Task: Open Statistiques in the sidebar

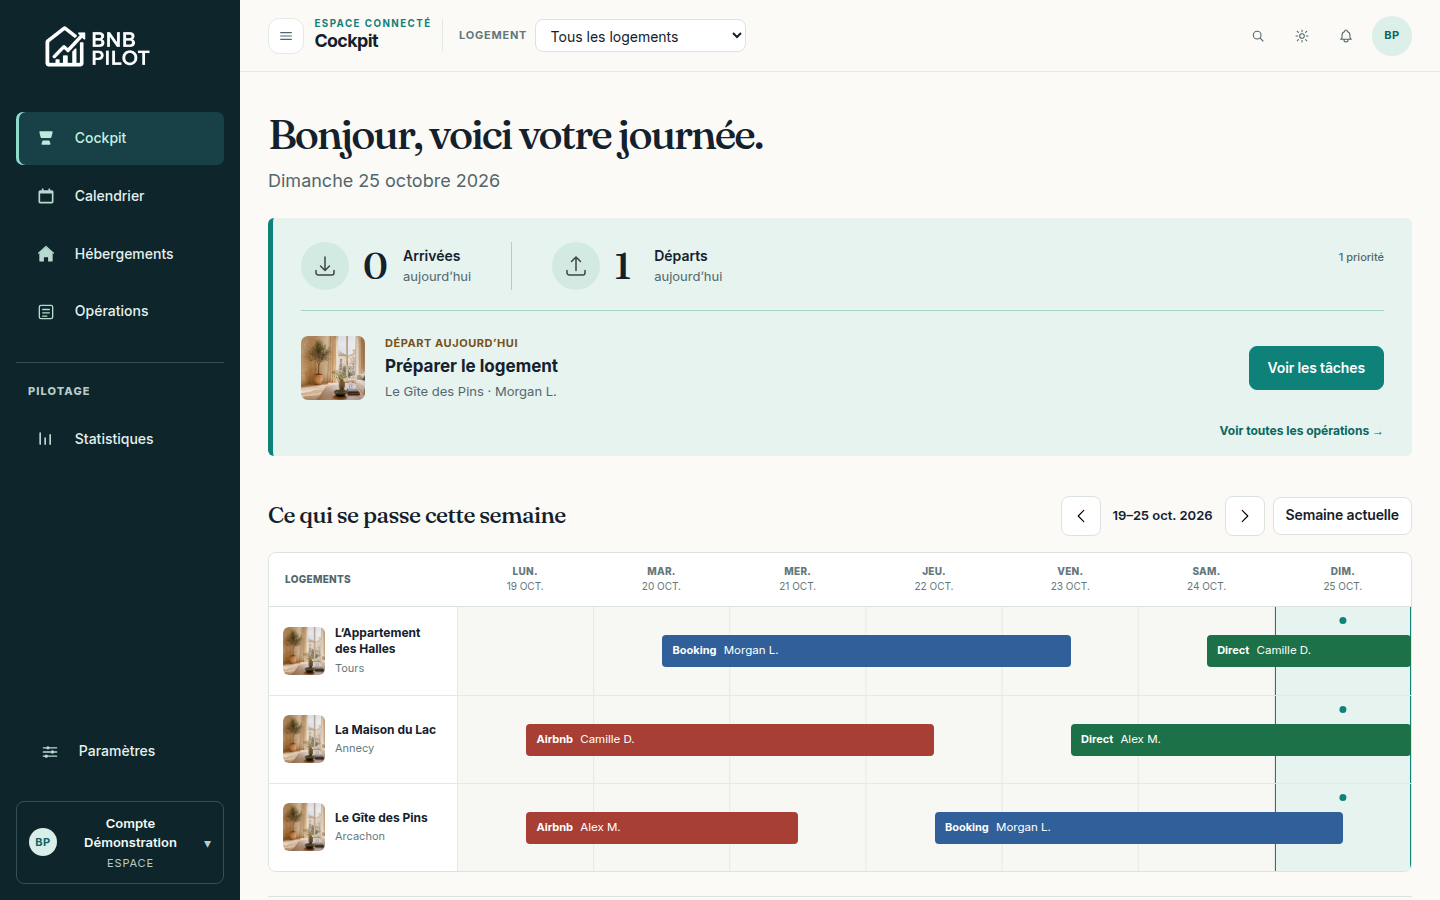Action: pyautogui.click(x=120, y=439)
